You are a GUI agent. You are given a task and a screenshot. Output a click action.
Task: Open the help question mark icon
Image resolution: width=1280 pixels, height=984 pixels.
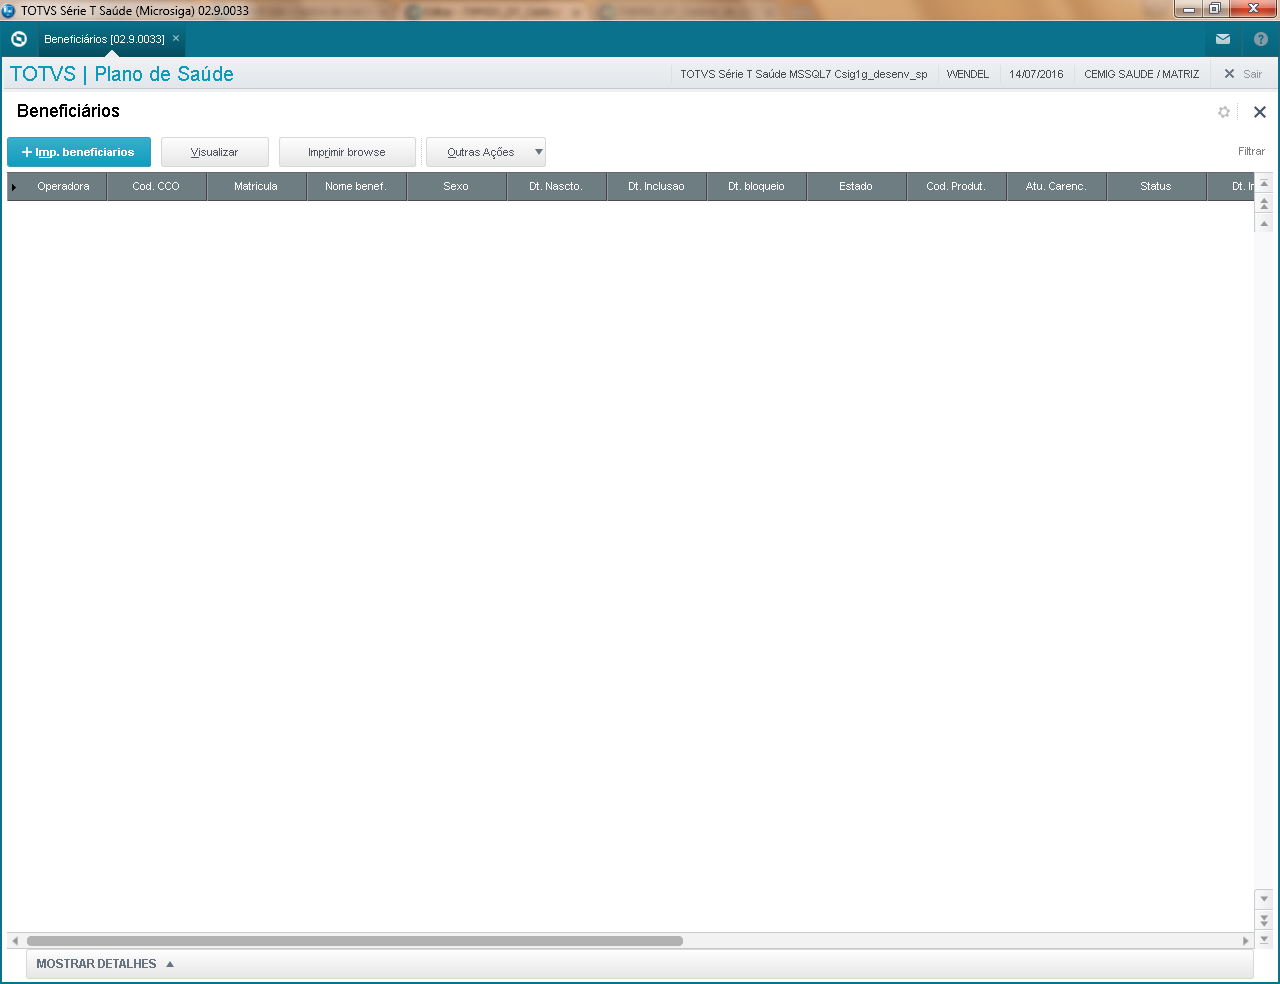click(x=1260, y=39)
